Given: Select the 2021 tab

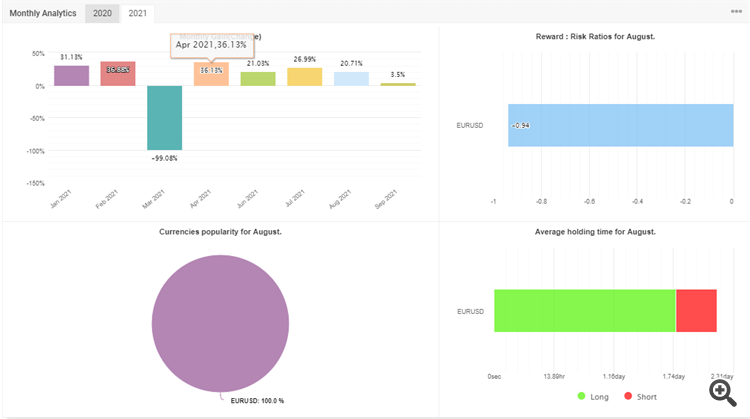Looking at the screenshot, I should (x=138, y=13).
